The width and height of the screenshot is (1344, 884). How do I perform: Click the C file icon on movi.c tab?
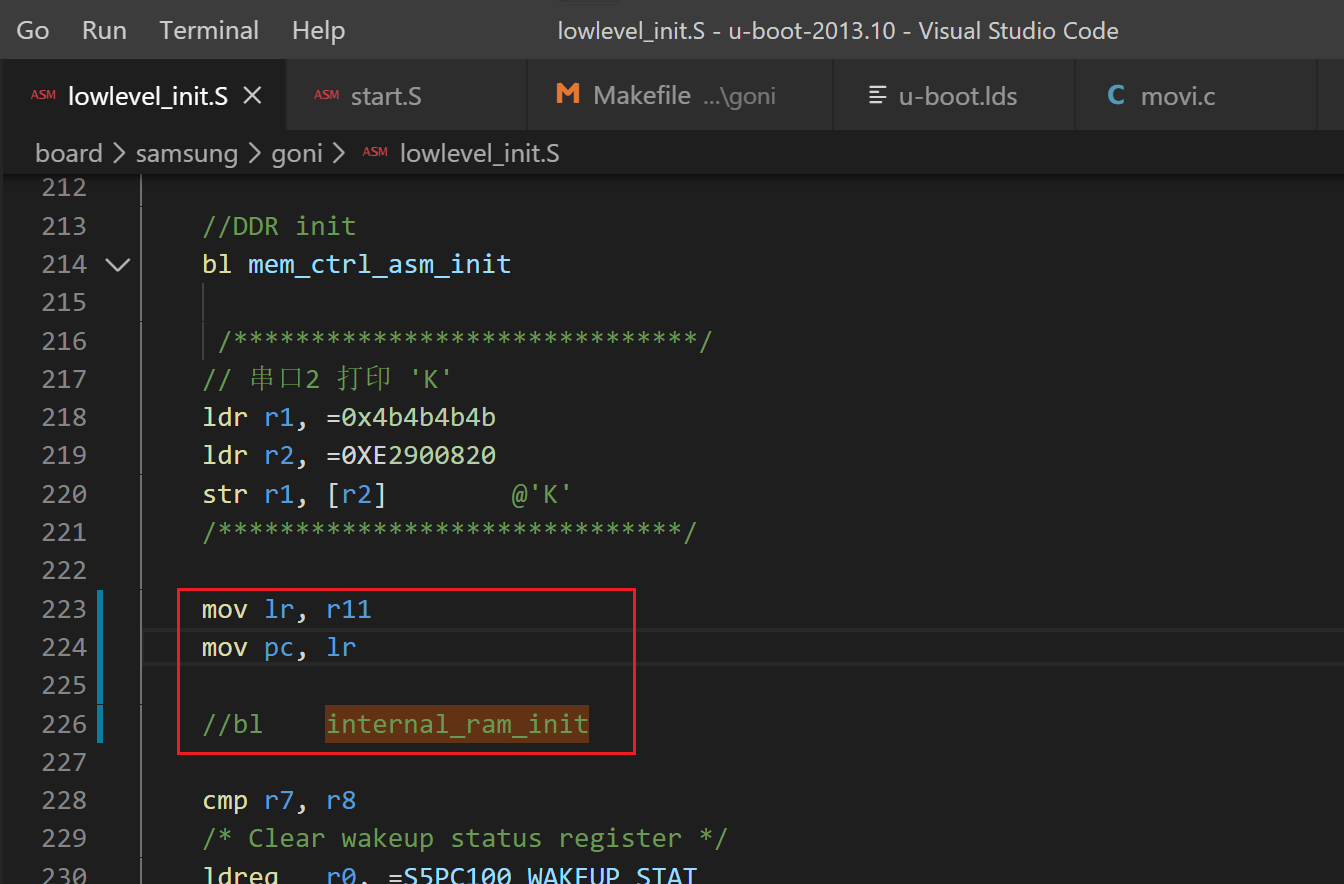tap(1117, 96)
